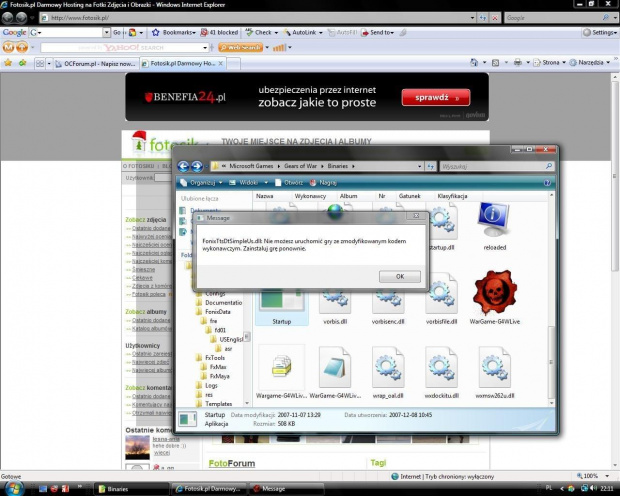Open Settings dropdown in Google toolbar
This screenshot has height=496, width=620.
tap(600, 32)
